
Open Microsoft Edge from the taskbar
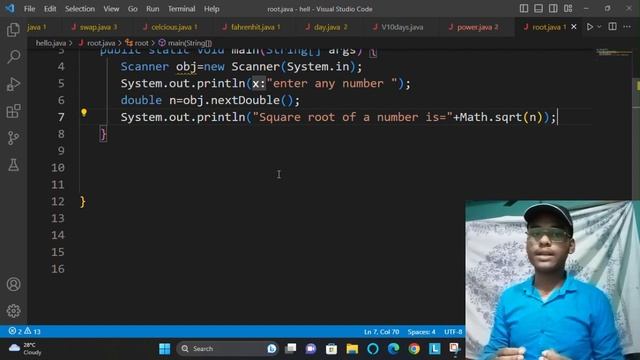tap(393, 349)
